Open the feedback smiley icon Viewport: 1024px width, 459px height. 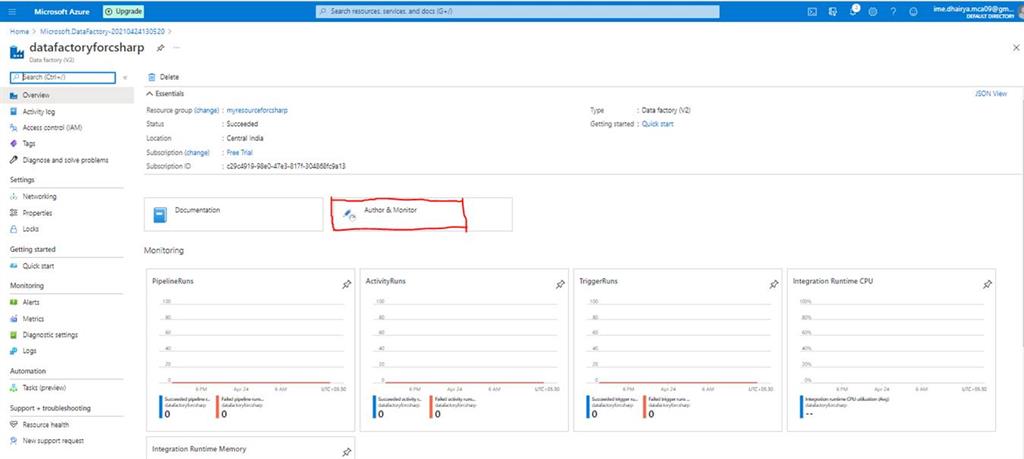[x=913, y=12]
